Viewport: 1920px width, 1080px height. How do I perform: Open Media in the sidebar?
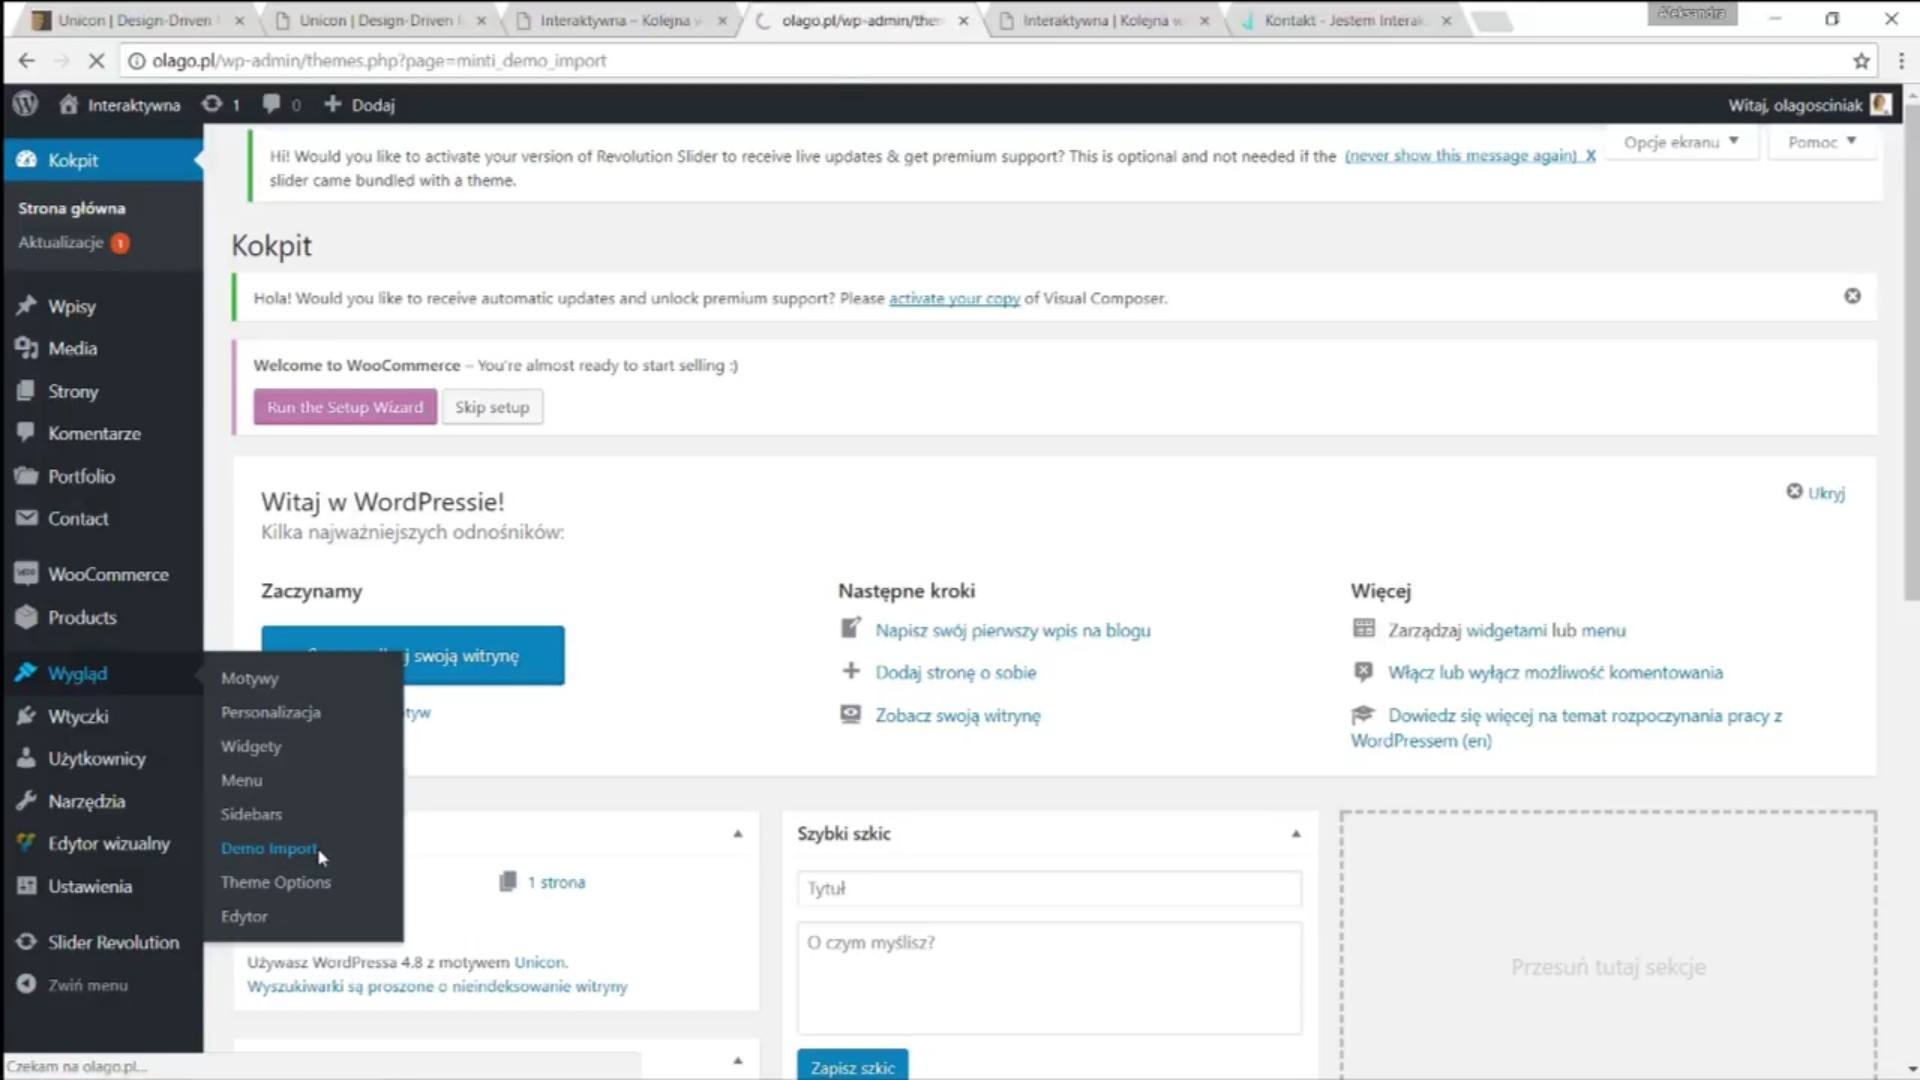click(x=73, y=349)
